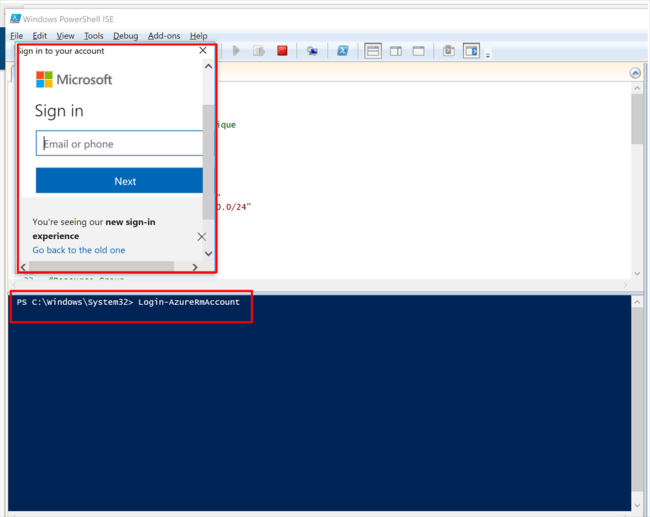This screenshot has height=517, width=650.
Task: Stop operation with the red square icon
Action: (x=282, y=51)
